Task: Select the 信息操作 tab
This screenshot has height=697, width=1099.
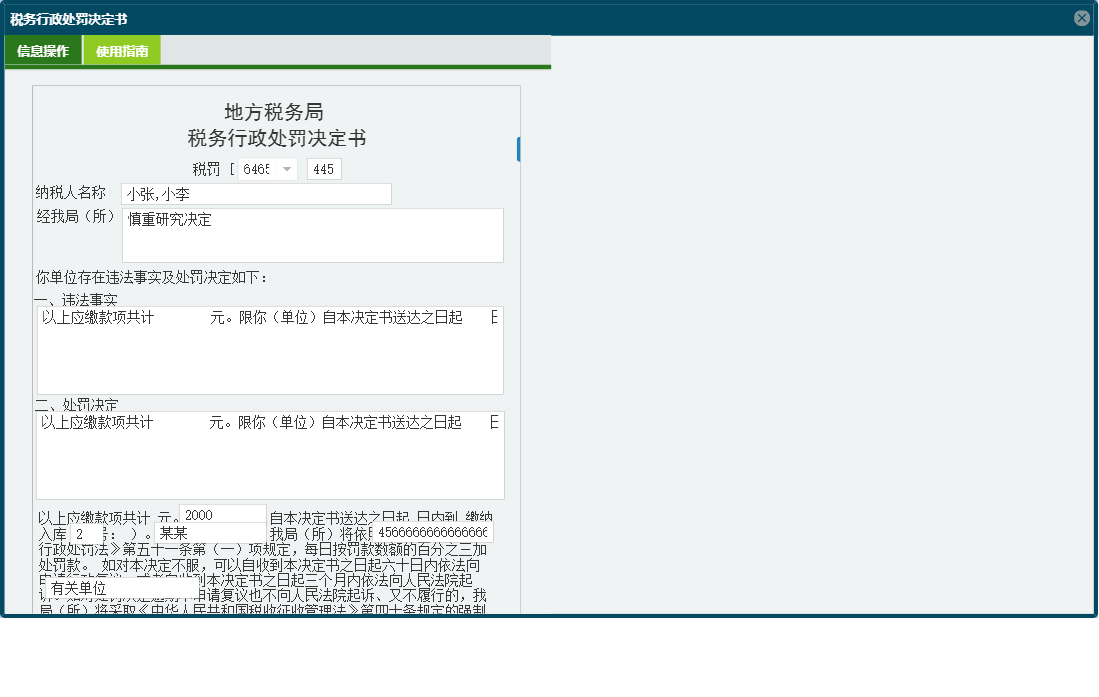Action: [43, 48]
